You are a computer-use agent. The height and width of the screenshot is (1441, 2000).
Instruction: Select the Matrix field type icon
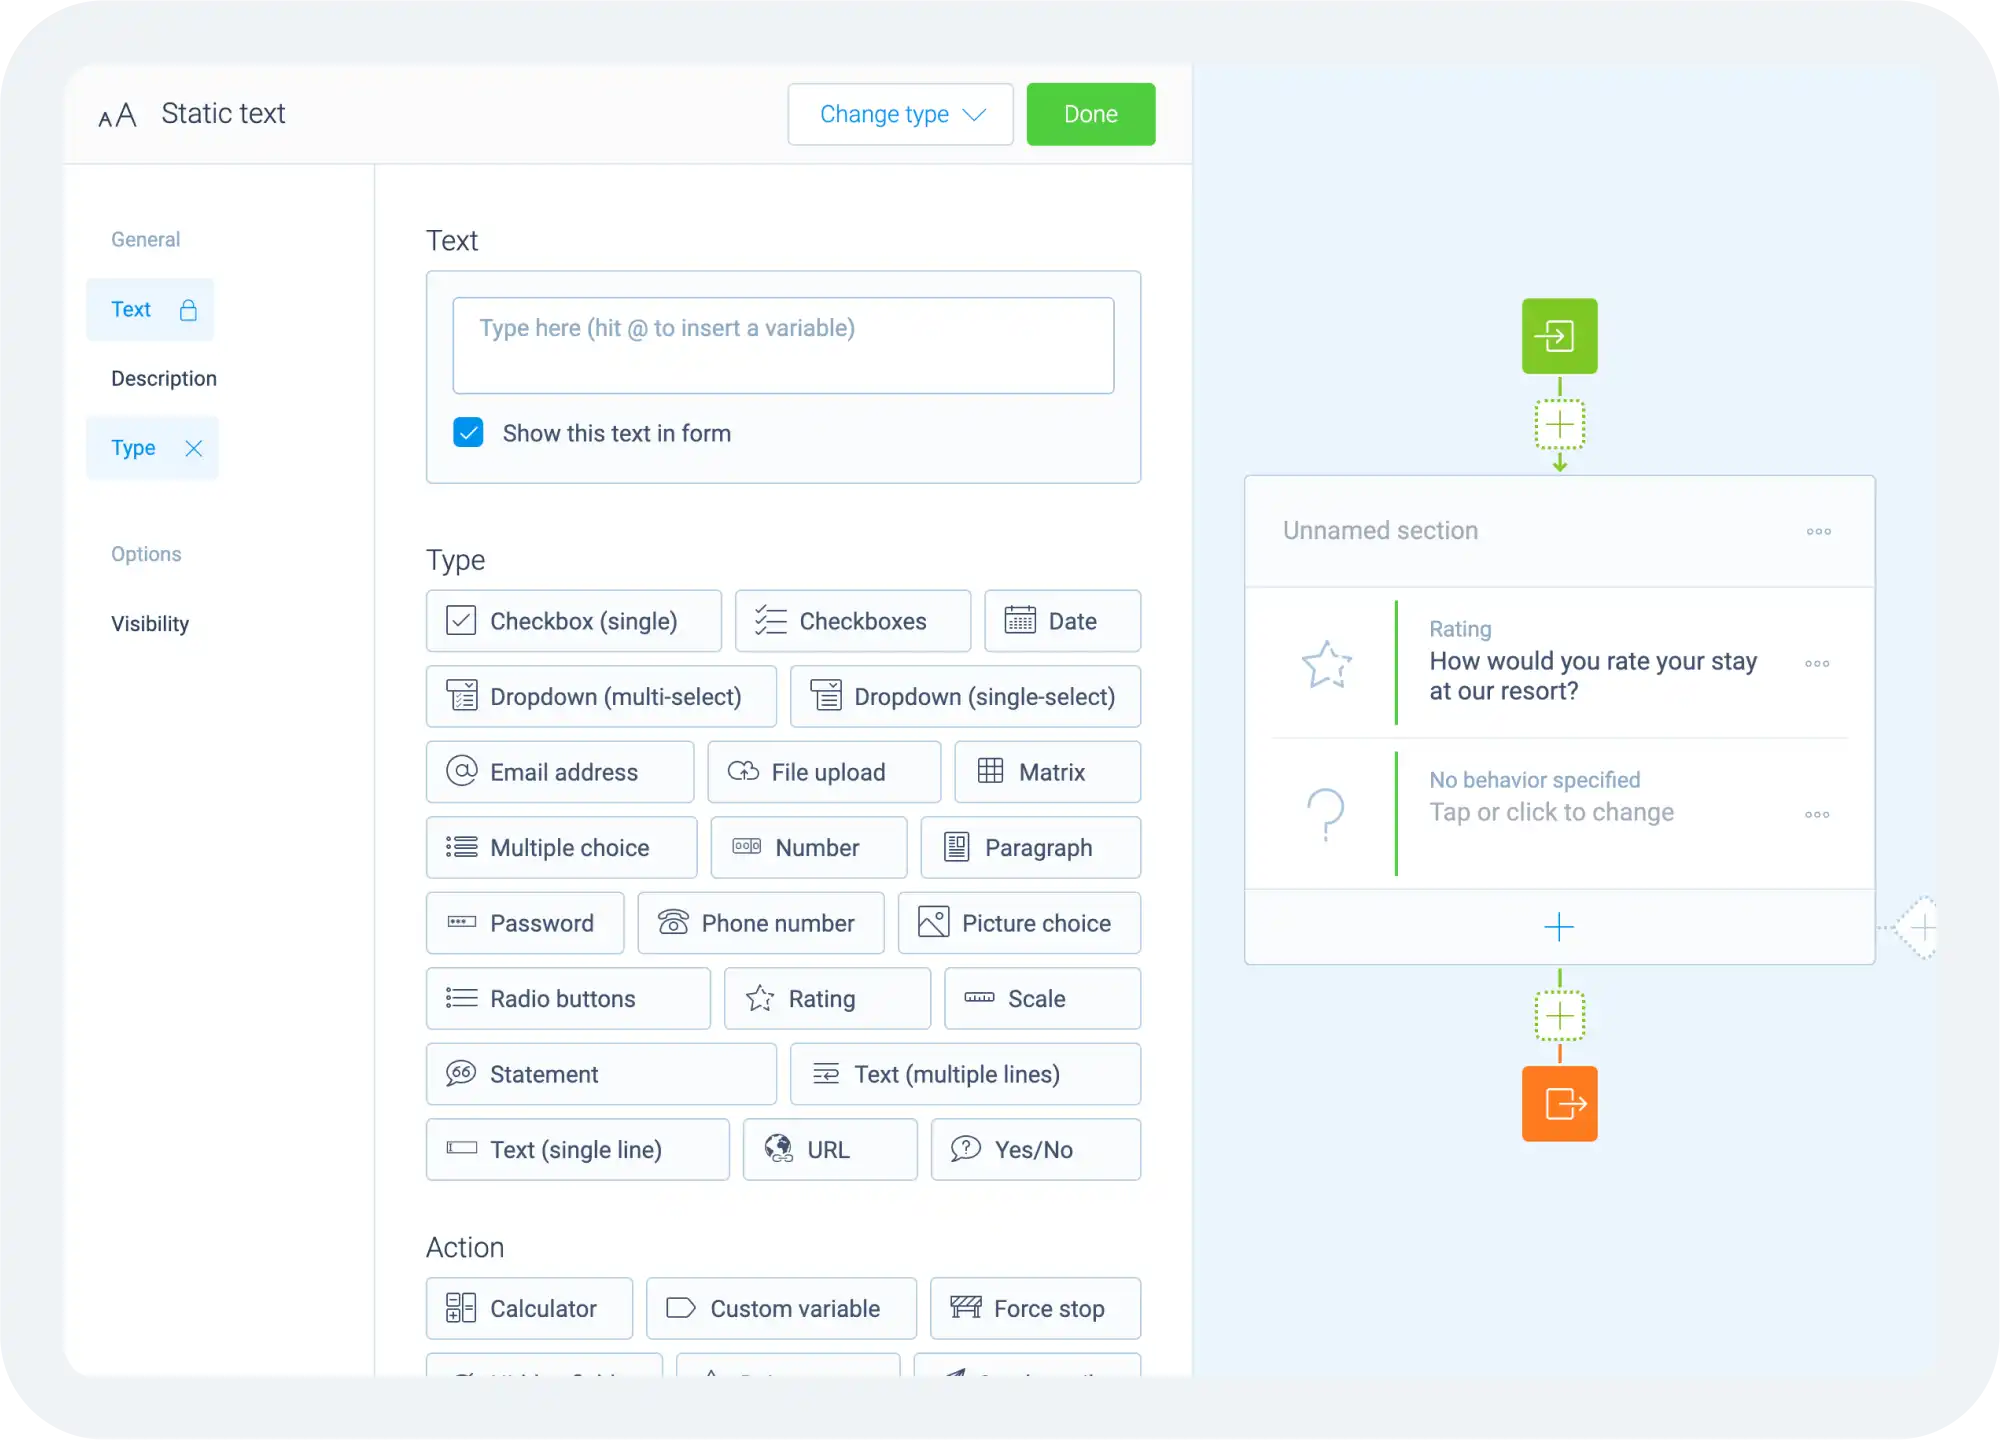[x=989, y=772]
